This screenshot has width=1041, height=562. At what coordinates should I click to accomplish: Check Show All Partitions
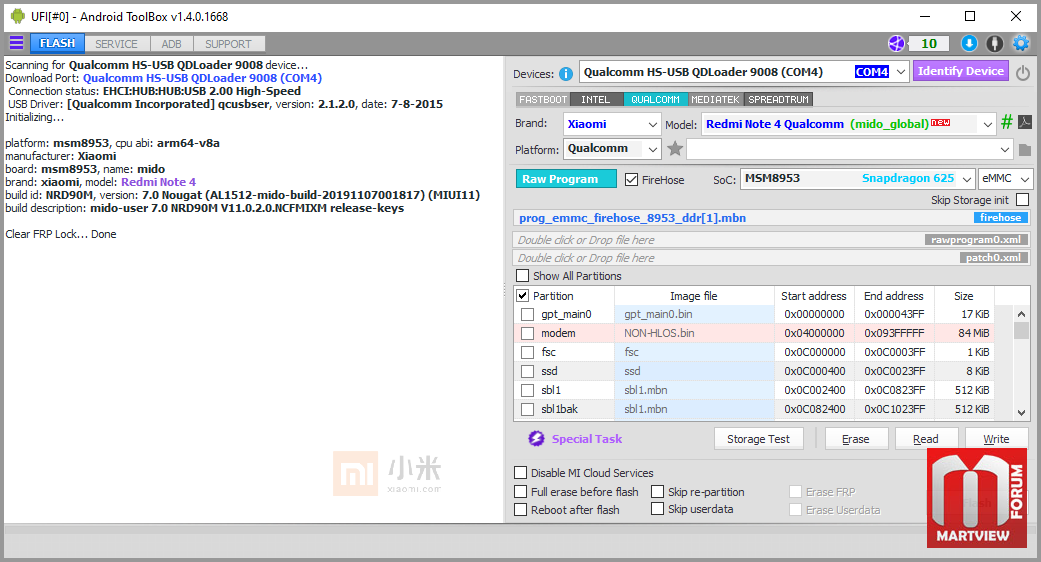(x=522, y=275)
